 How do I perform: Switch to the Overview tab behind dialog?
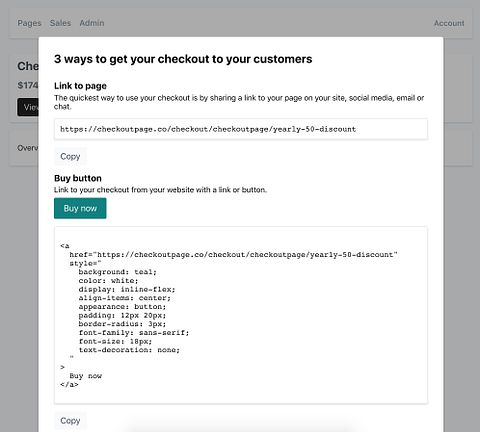coord(28,148)
